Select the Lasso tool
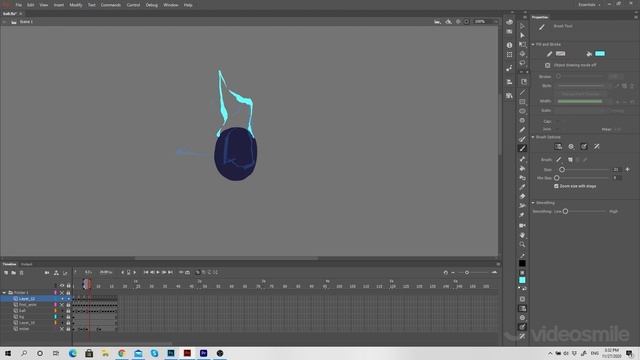The height and width of the screenshot is (360, 640). (522, 63)
